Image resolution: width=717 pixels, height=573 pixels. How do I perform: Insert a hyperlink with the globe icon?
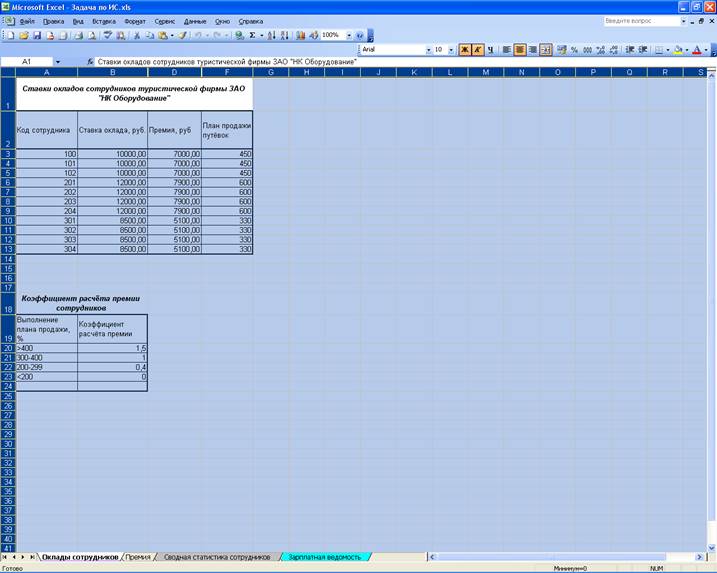pos(239,35)
